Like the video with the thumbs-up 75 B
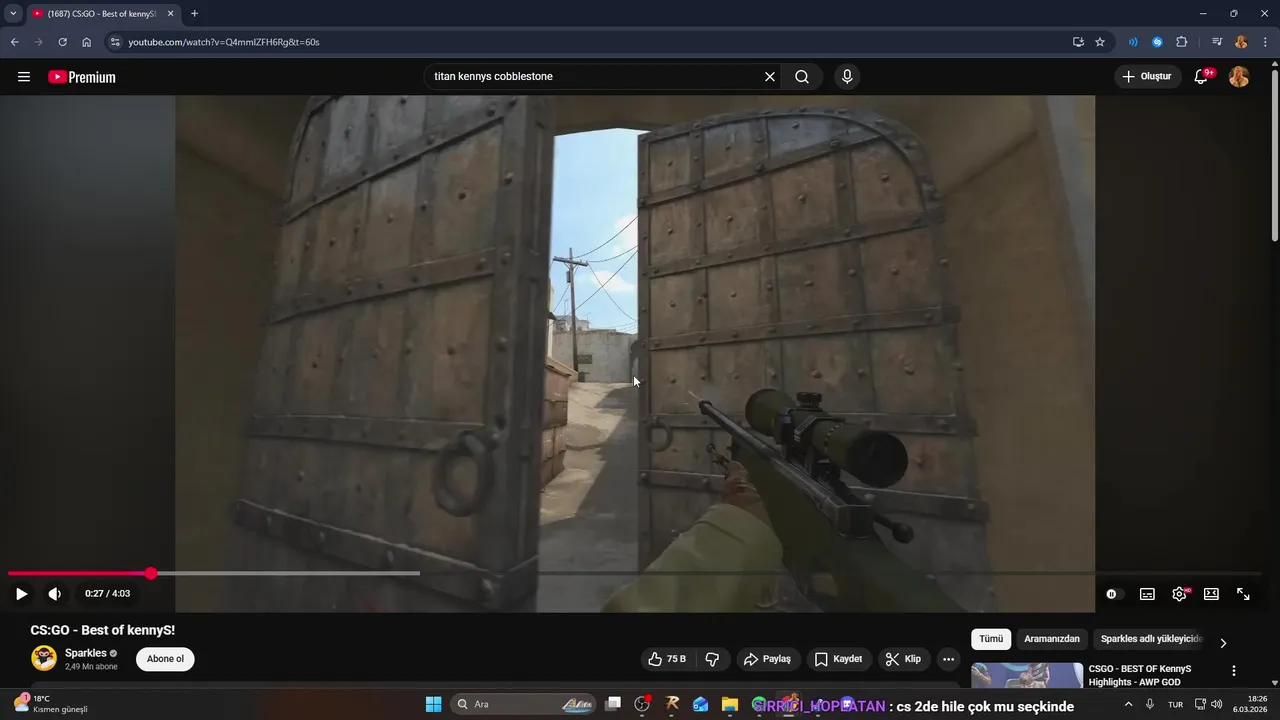Viewport: 1280px width, 720px height. pyautogui.click(x=667, y=659)
